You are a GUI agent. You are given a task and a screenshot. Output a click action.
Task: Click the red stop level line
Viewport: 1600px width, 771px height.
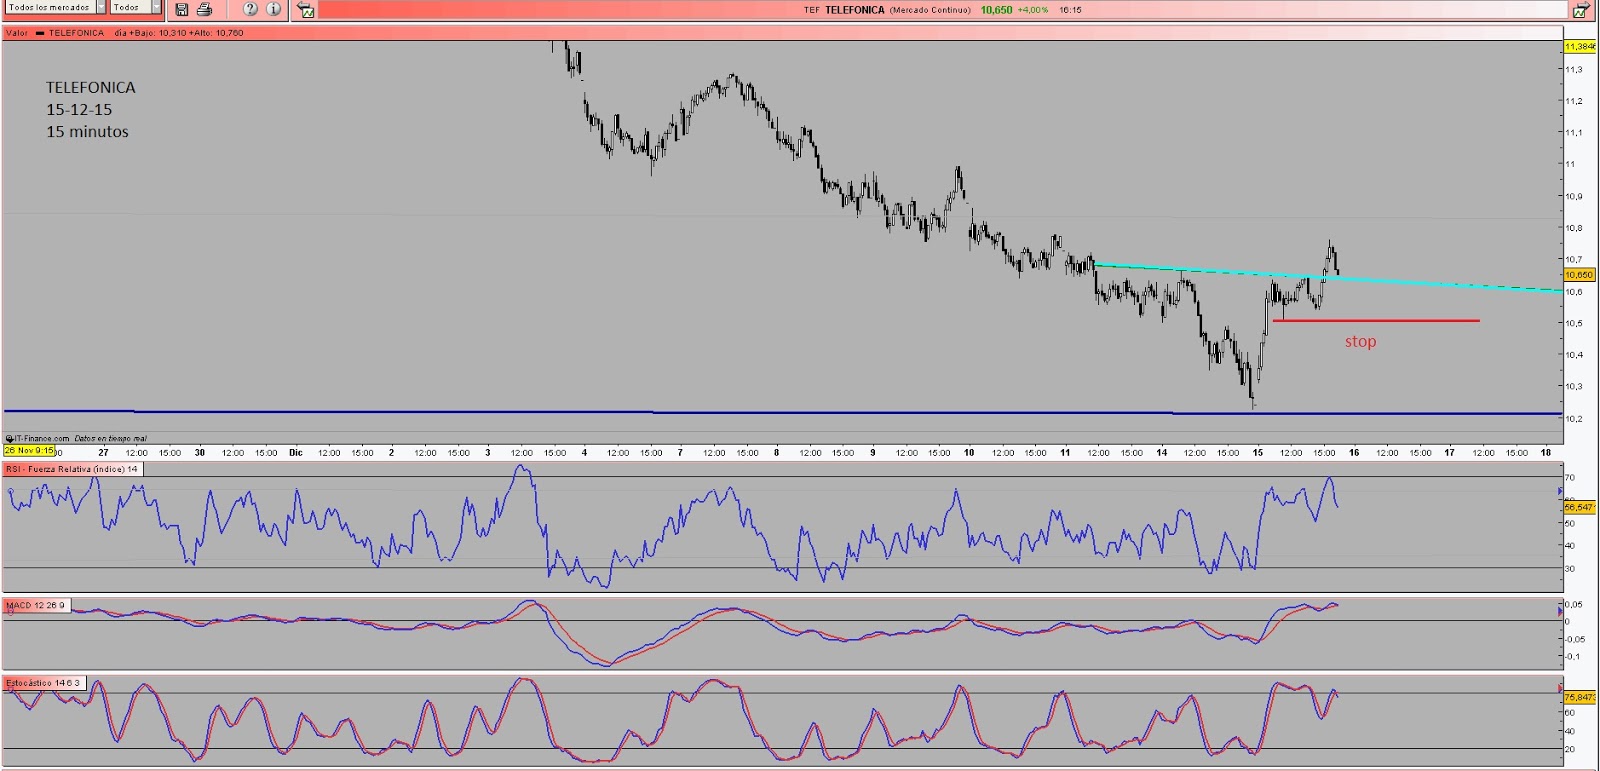click(1376, 321)
